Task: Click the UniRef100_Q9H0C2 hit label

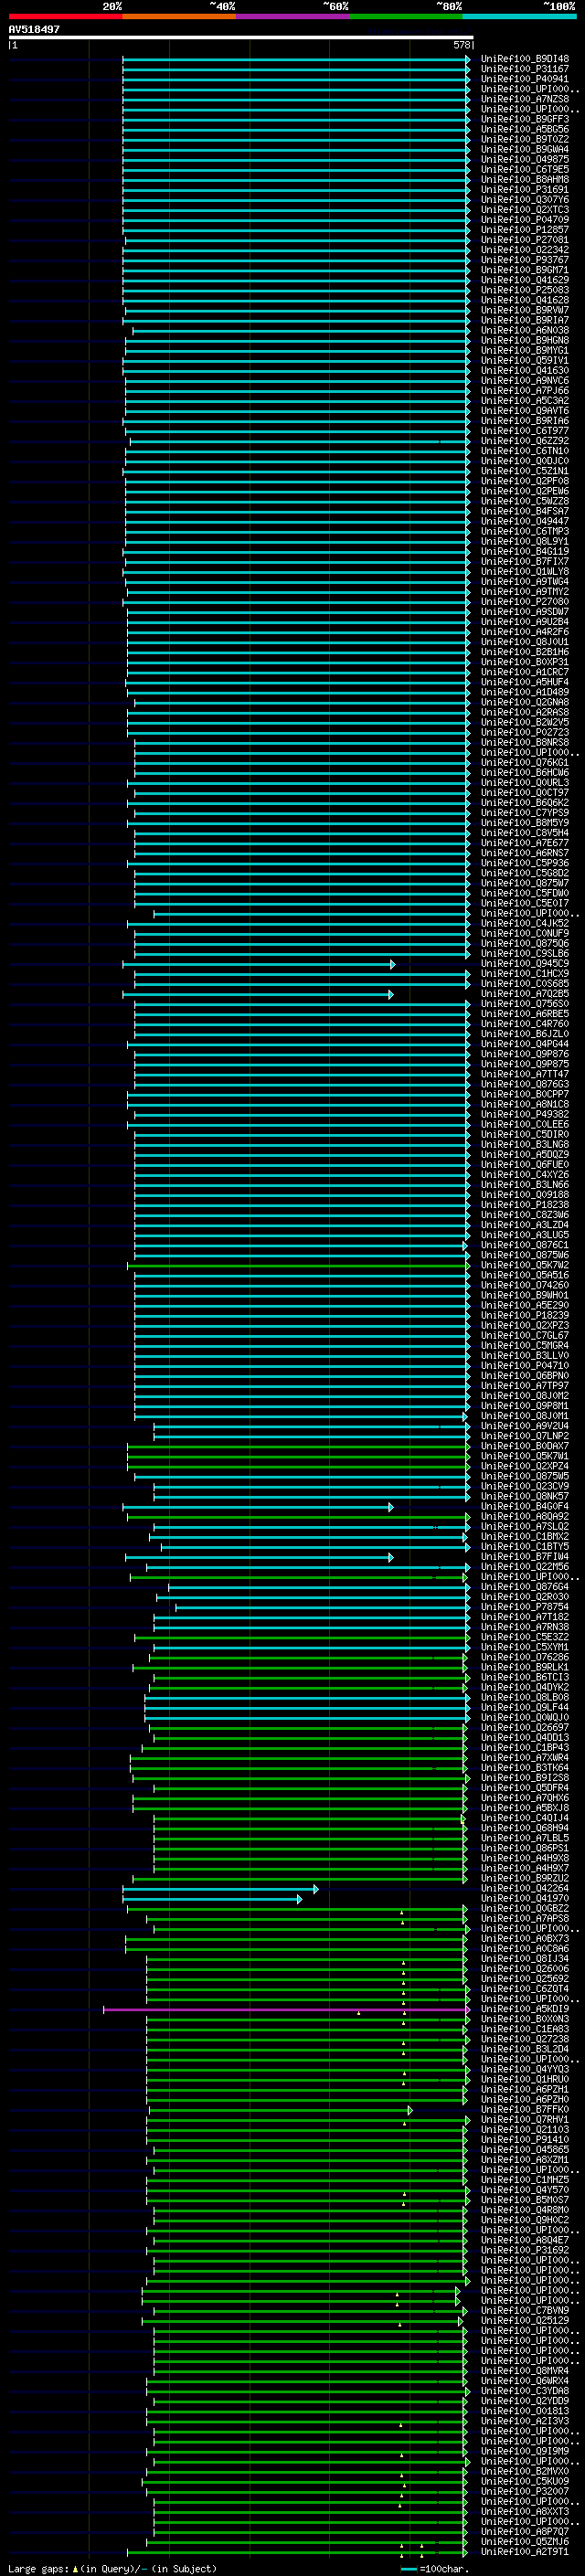Action: (524, 2220)
